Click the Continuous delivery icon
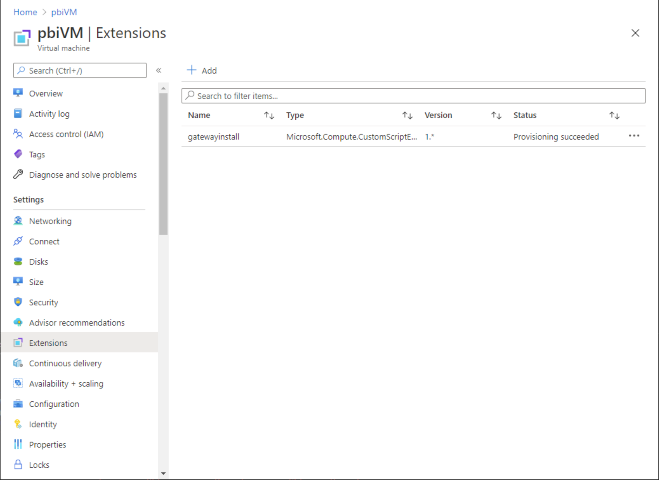 tap(18, 363)
